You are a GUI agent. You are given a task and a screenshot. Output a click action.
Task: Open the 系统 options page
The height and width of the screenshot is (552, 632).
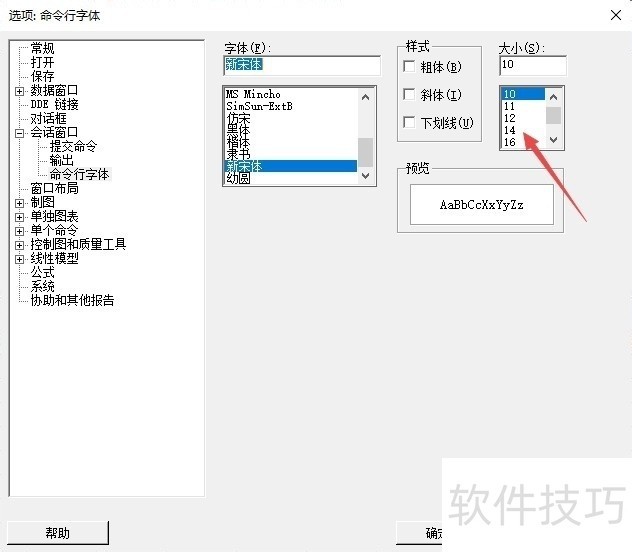42,286
